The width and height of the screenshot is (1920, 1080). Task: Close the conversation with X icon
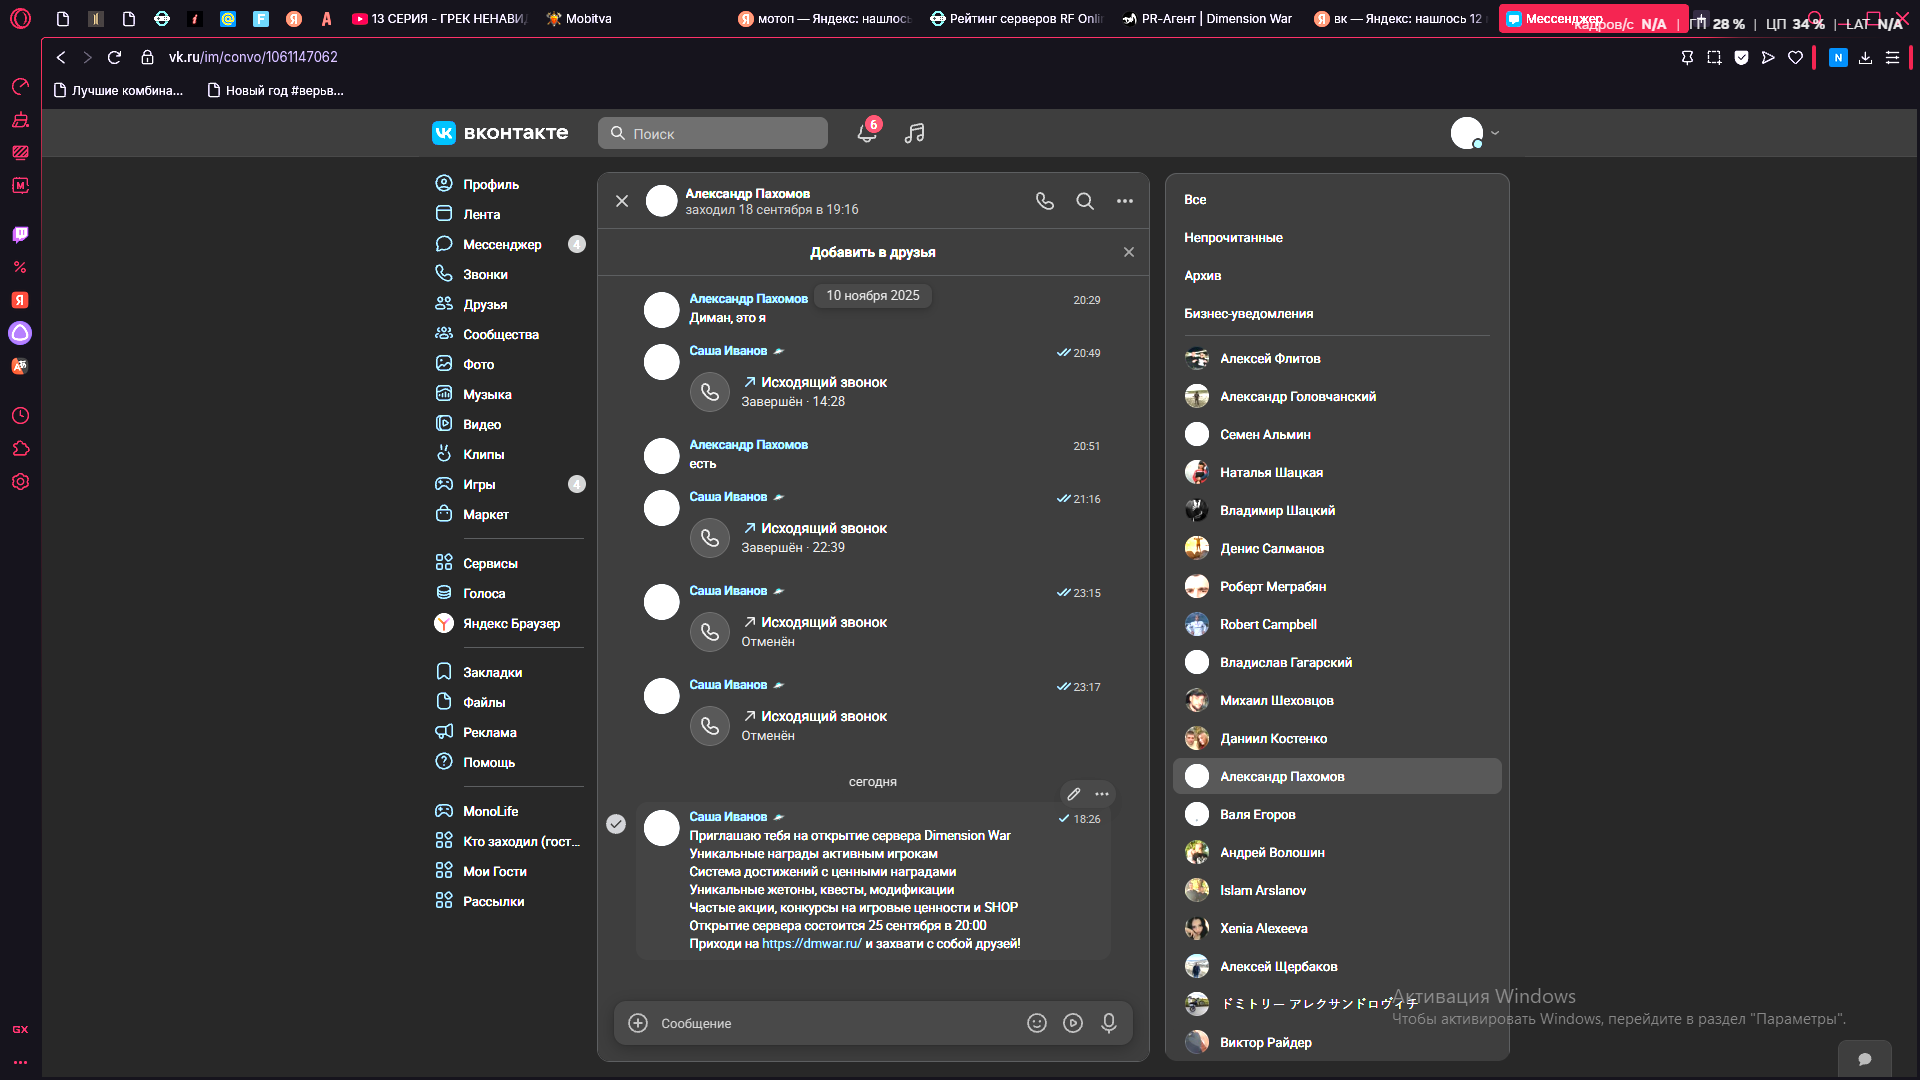click(x=622, y=201)
